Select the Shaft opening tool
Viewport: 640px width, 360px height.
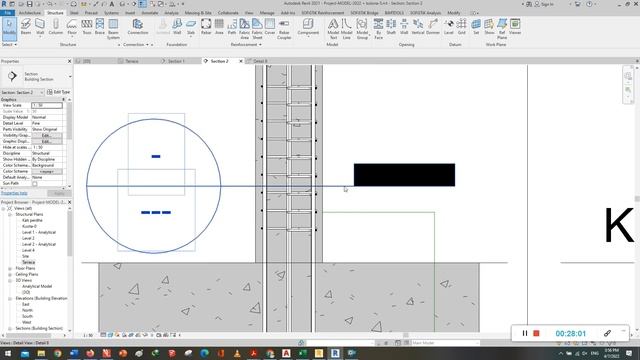coord(391,27)
